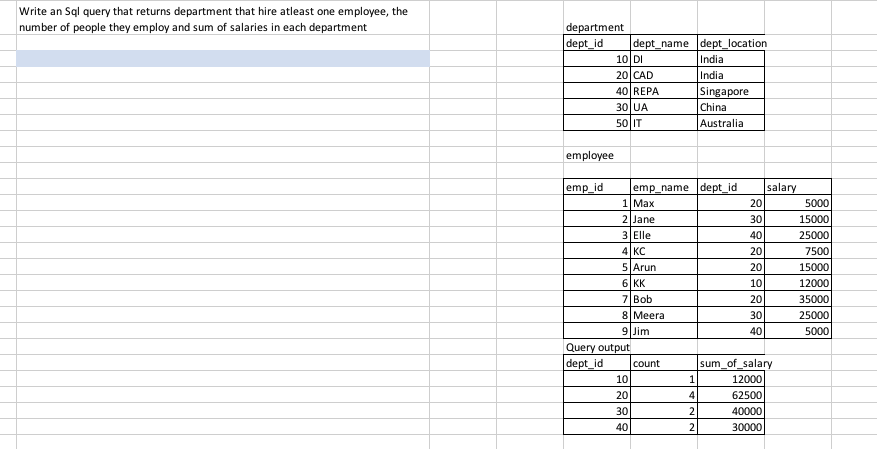This screenshot has width=877, height=449.
Task: Click the emp_id column header
Action: pyautogui.click(x=597, y=187)
